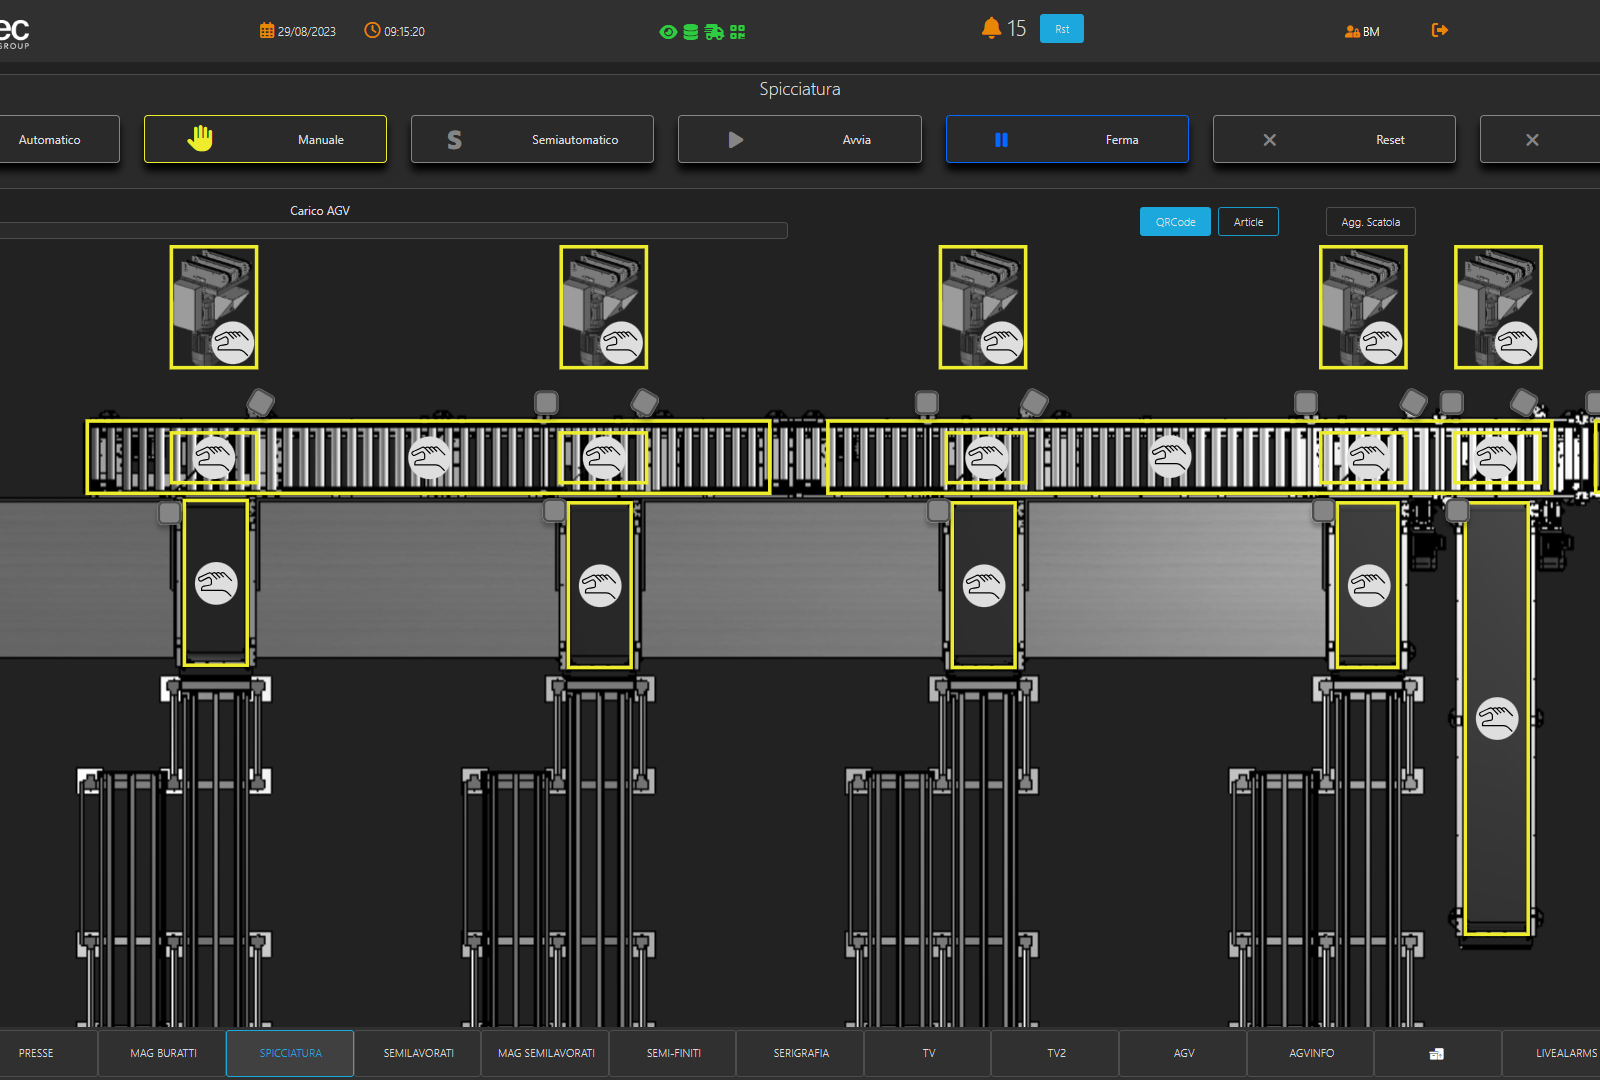Click hand icon on third vertical belt
The width and height of the screenshot is (1600, 1080).
(984, 586)
